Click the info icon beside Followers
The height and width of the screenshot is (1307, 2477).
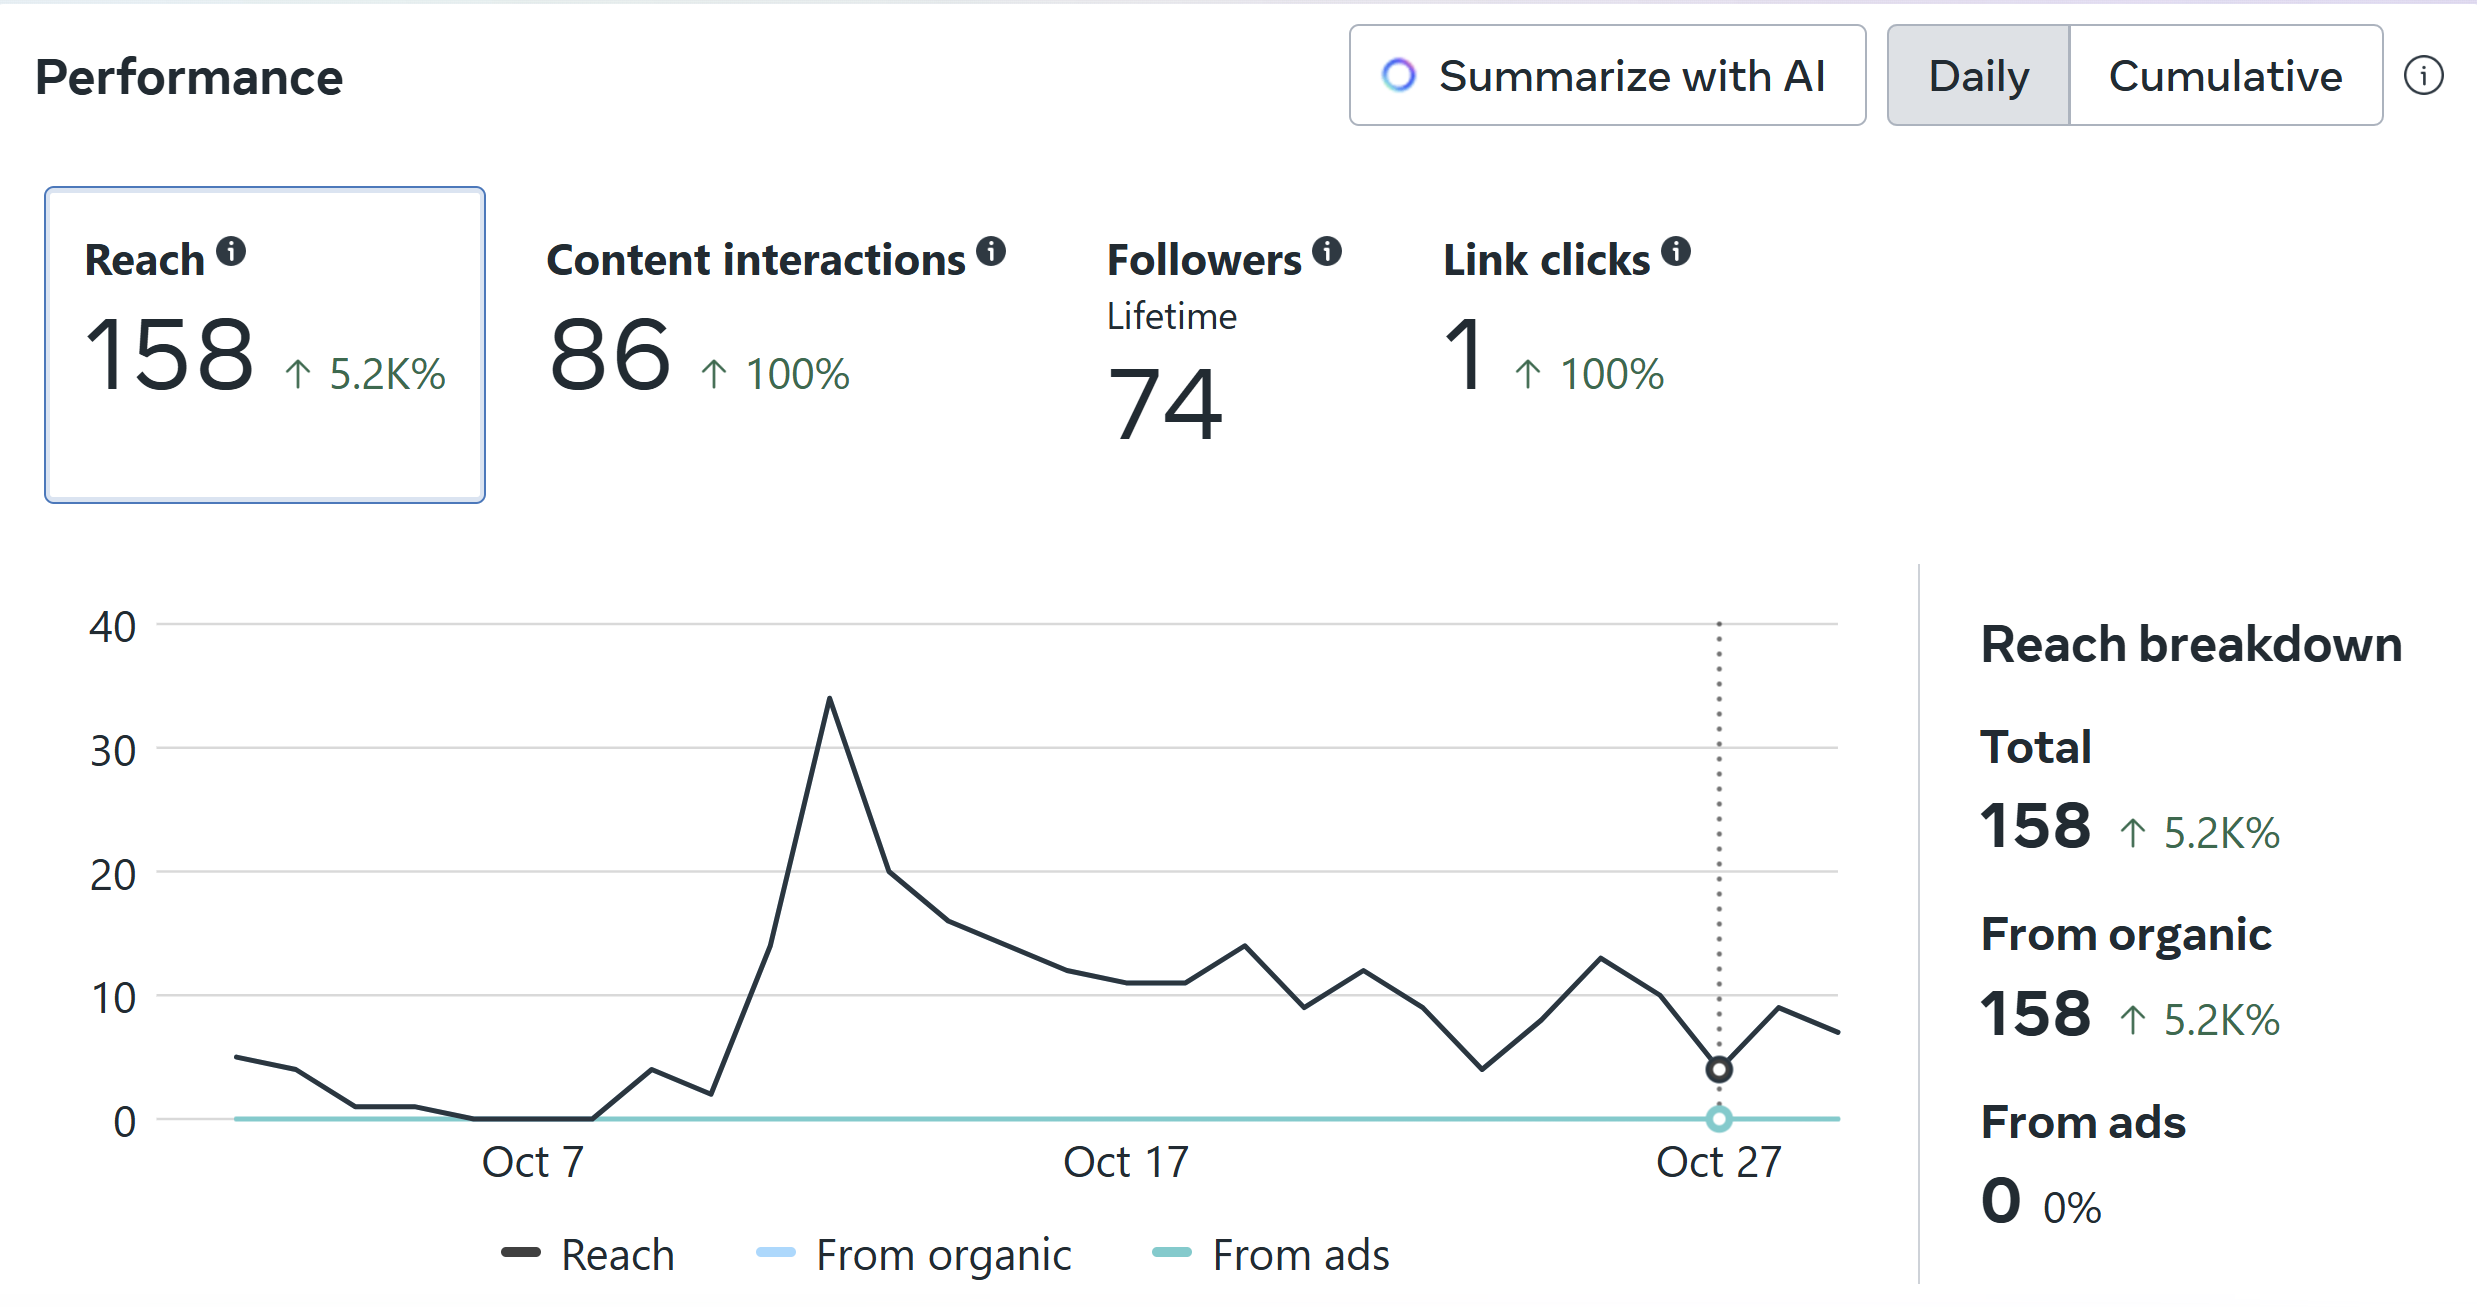click(x=1327, y=251)
